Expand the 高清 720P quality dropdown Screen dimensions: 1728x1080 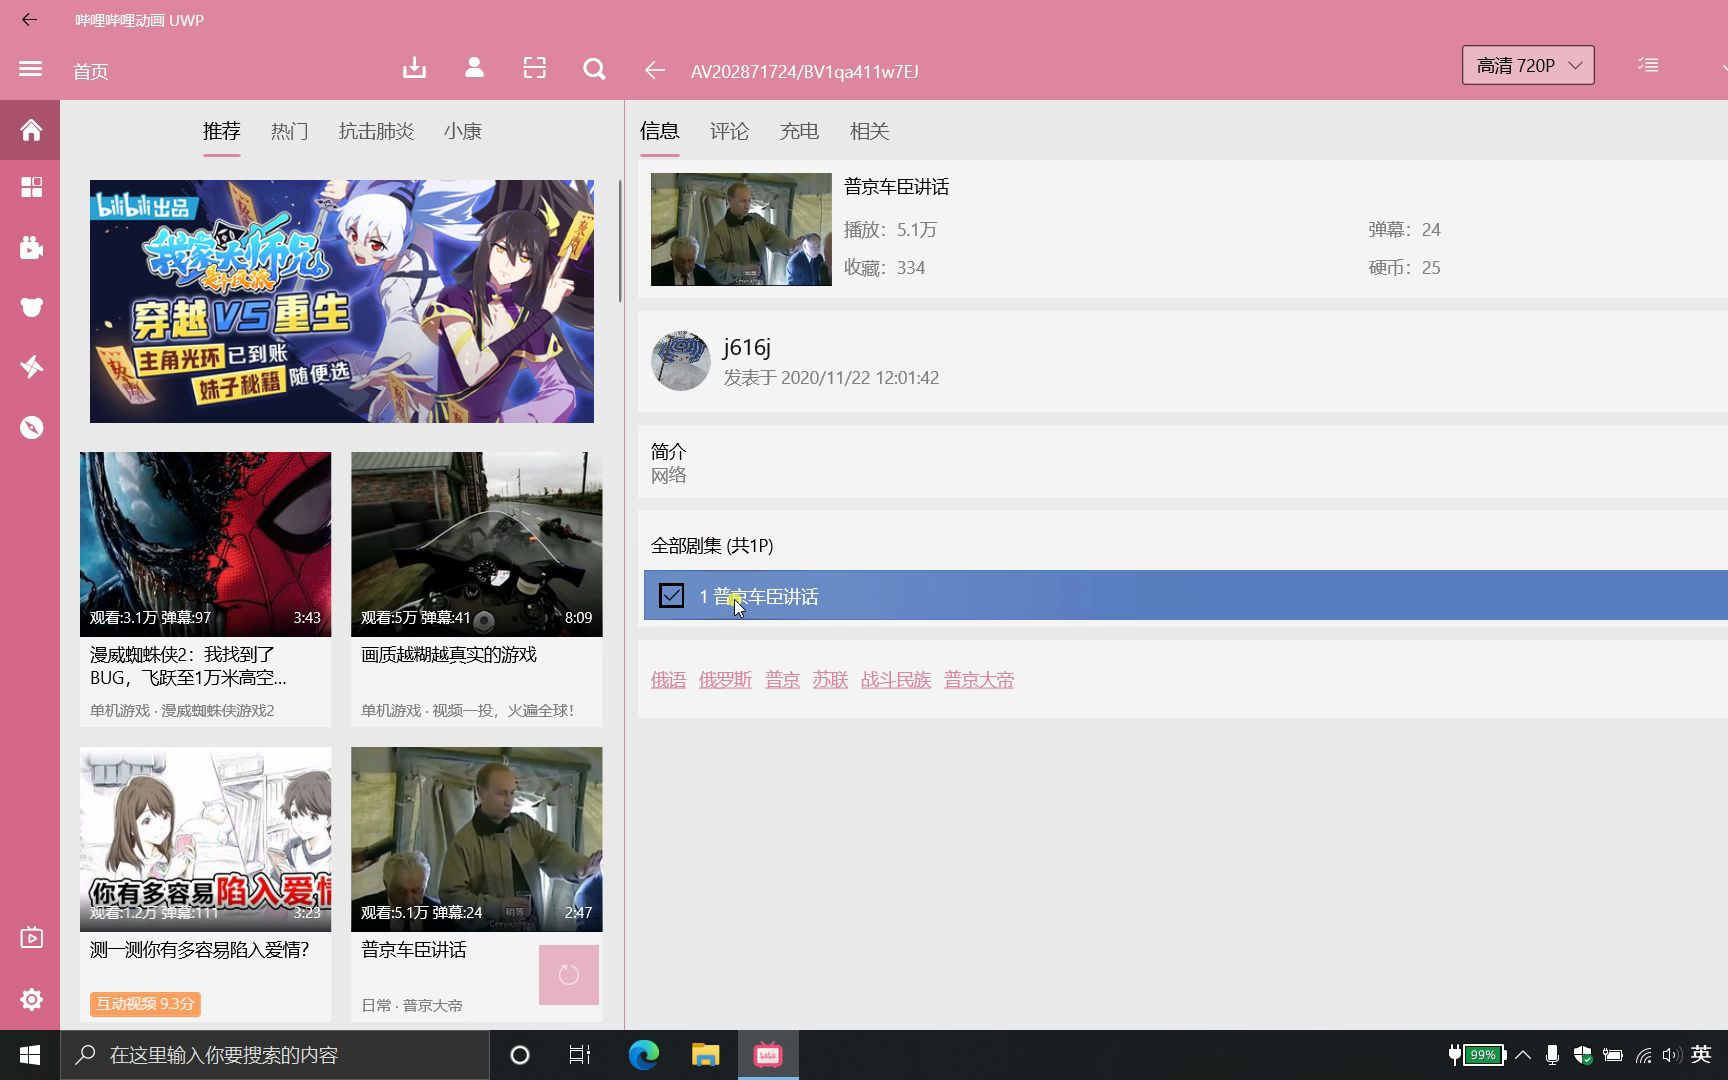[x=1528, y=65]
